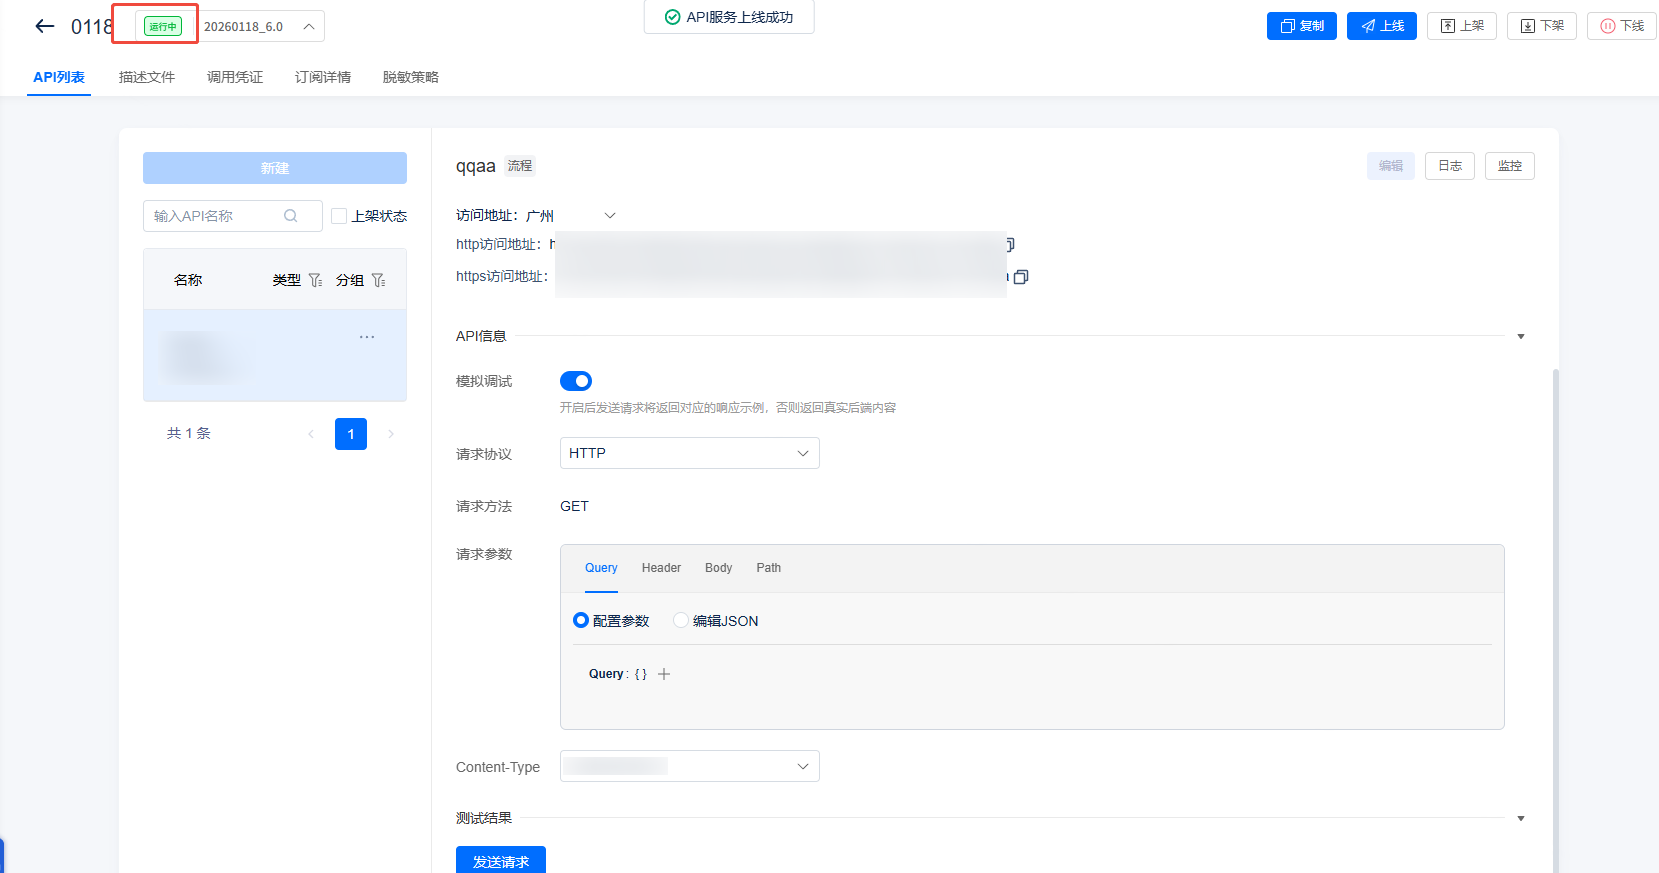The width and height of the screenshot is (1659, 873).
Task: Go back using the left arrow
Action: [45, 26]
